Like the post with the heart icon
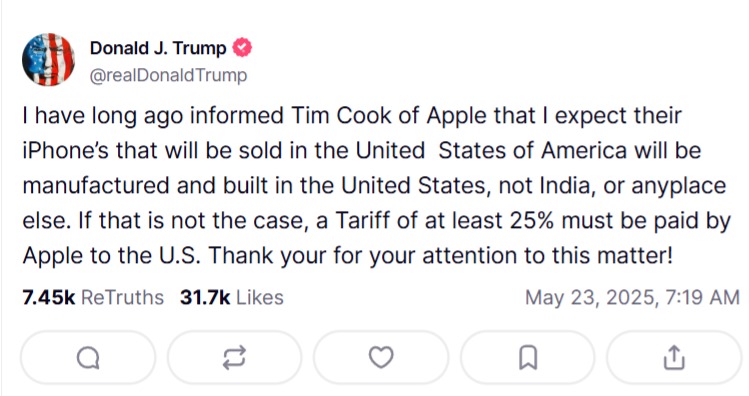The image size is (749, 396). pyautogui.click(x=381, y=358)
